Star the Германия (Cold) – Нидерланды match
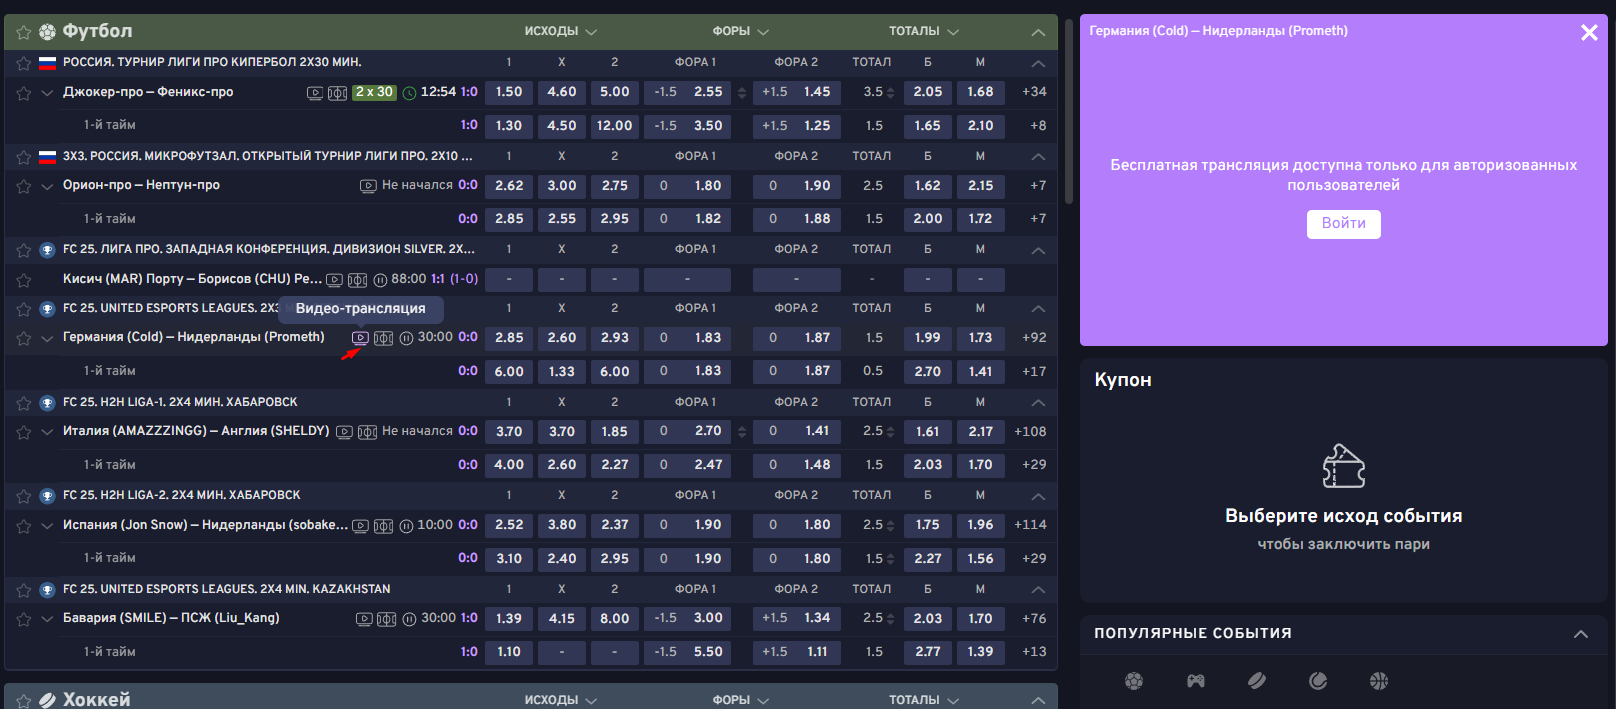The width and height of the screenshot is (1616, 709). pyautogui.click(x=24, y=338)
